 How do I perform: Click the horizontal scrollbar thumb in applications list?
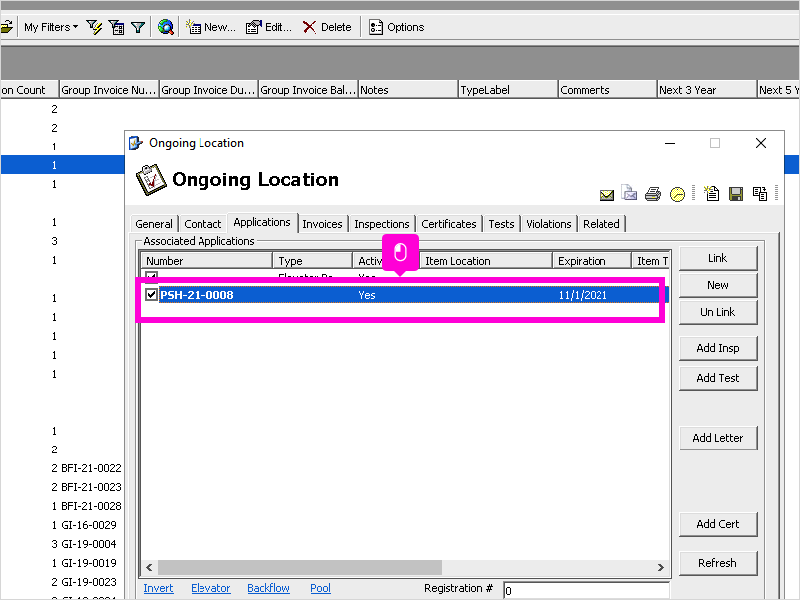[300, 567]
